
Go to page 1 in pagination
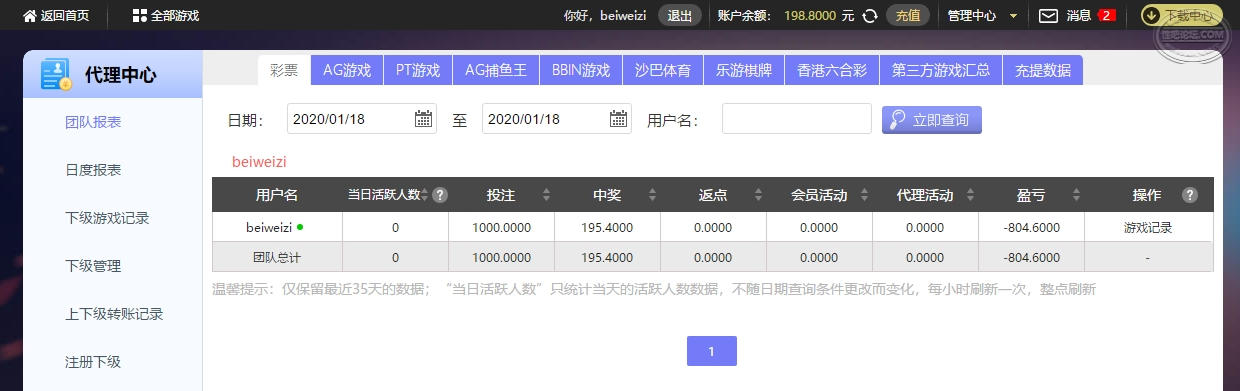[x=712, y=351]
